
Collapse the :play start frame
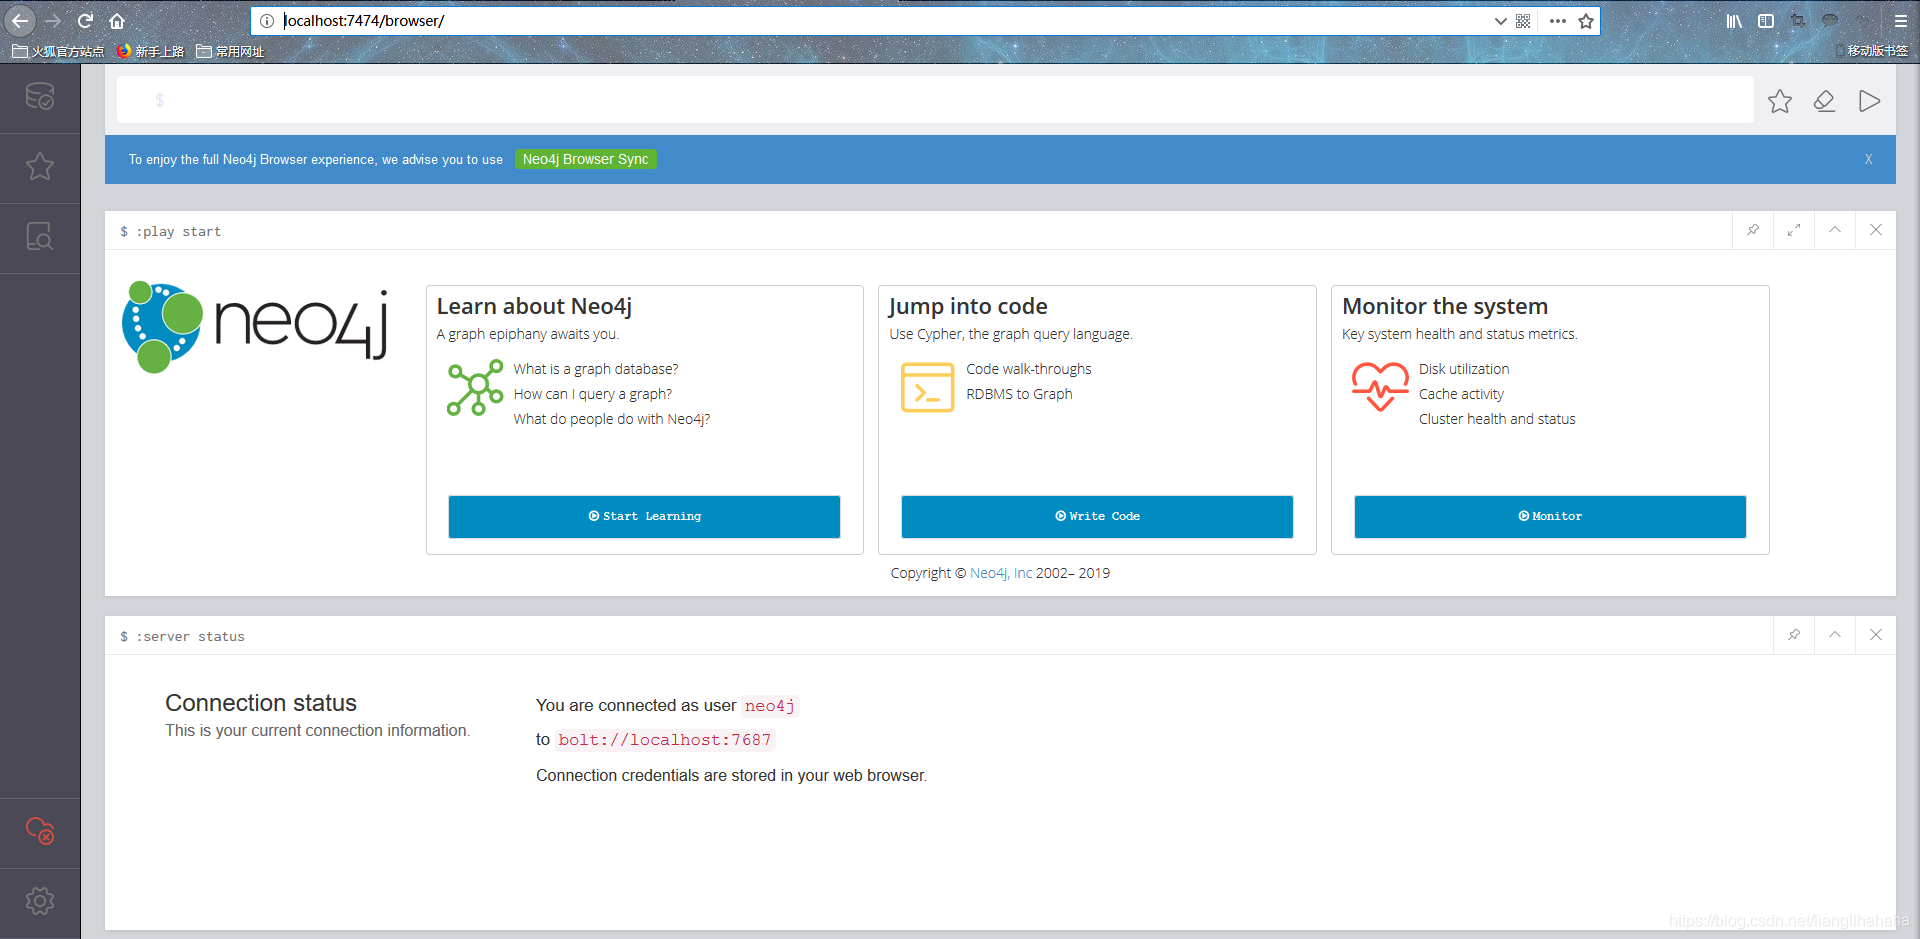[1835, 230]
